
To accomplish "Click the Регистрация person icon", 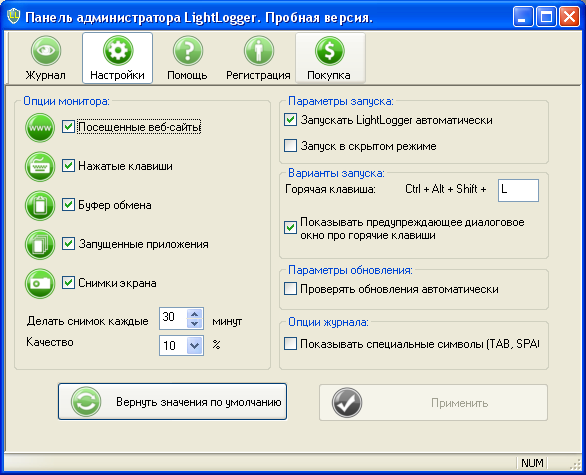I will point(259,51).
